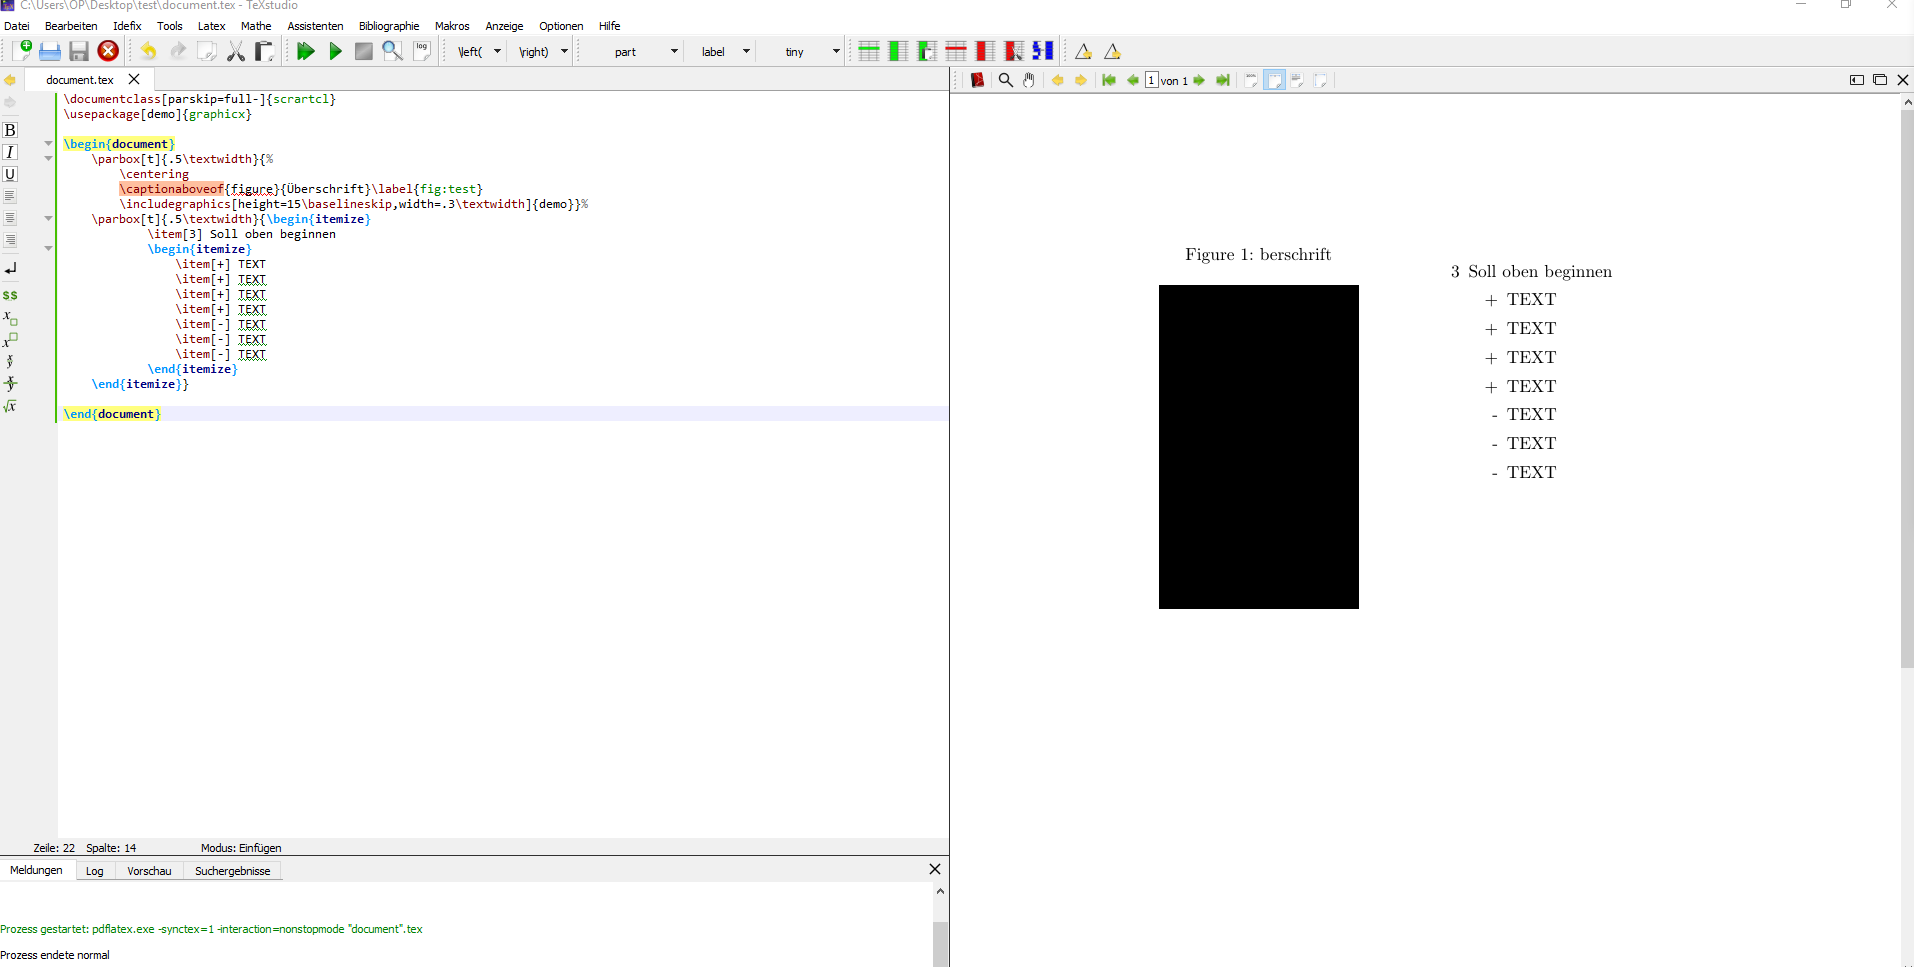
Task: Open the first warning triangle icon in toolbar
Action: click(x=1083, y=51)
